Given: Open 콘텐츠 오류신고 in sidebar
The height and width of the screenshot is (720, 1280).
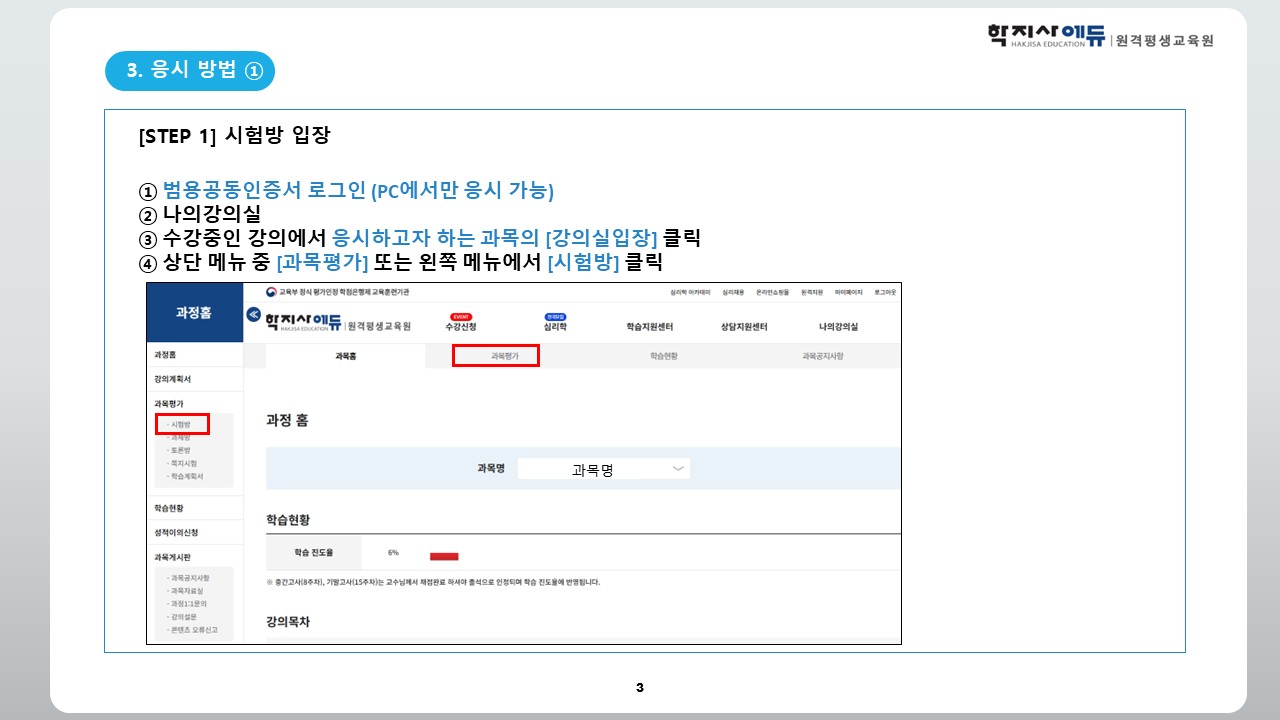Looking at the screenshot, I should [x=193, y=631].
